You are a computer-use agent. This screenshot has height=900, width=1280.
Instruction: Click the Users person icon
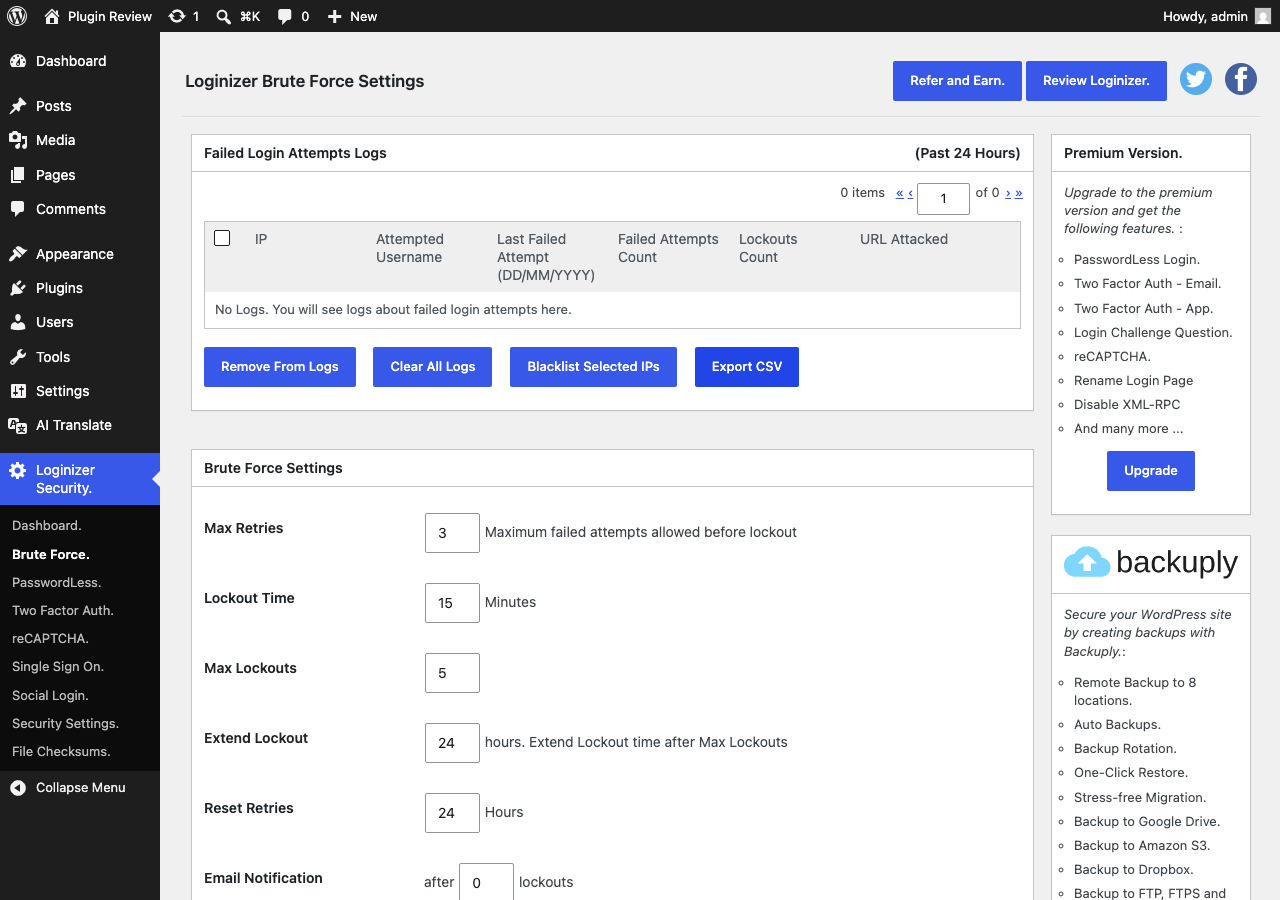(18, 322)
